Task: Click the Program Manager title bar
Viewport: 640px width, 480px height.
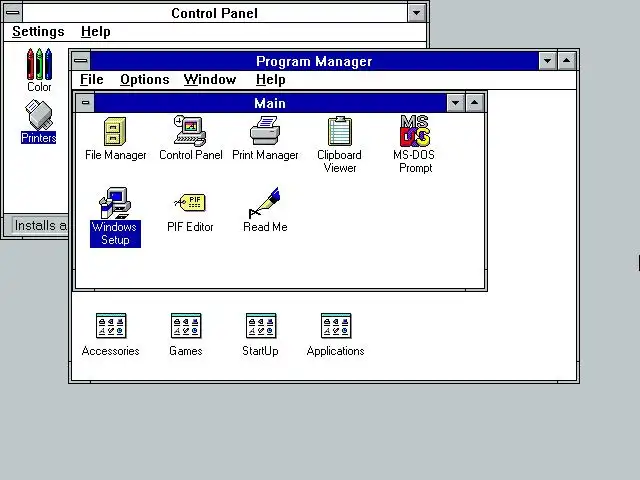Action: pos(314,61)
